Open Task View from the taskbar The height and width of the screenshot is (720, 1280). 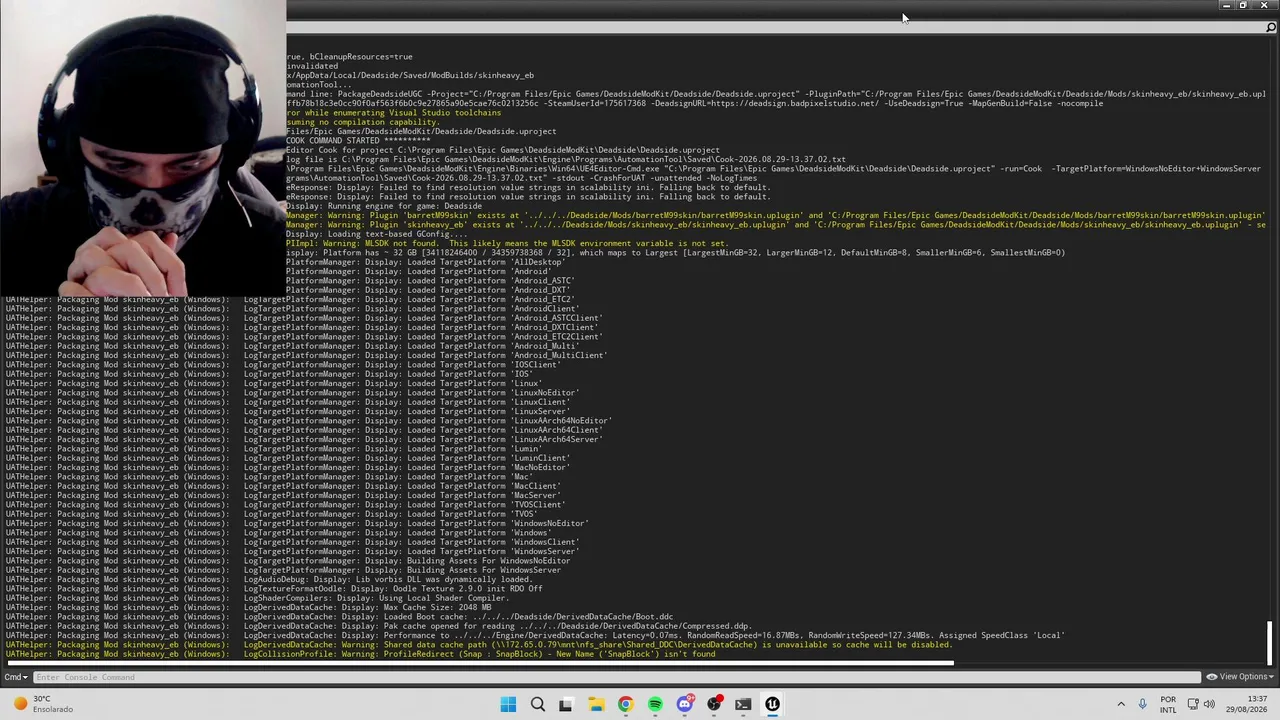click(566, 704)
